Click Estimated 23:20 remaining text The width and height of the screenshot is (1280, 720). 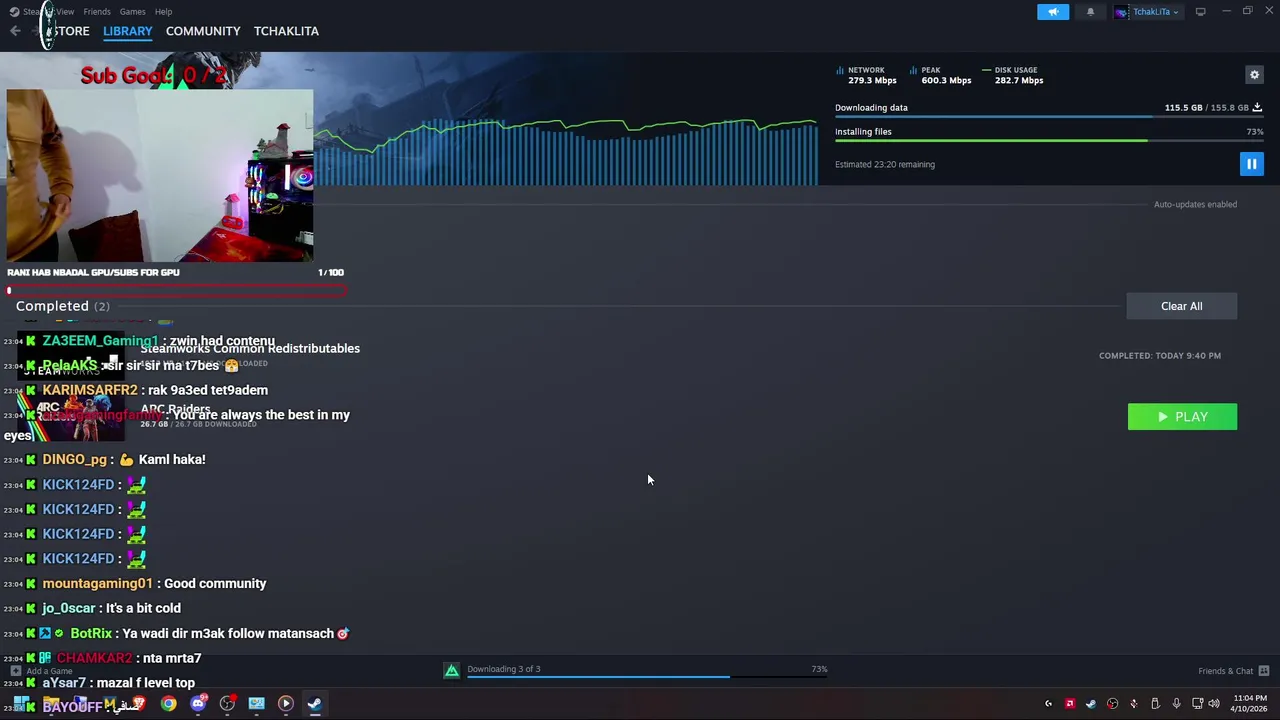click(x=885, y=164)
